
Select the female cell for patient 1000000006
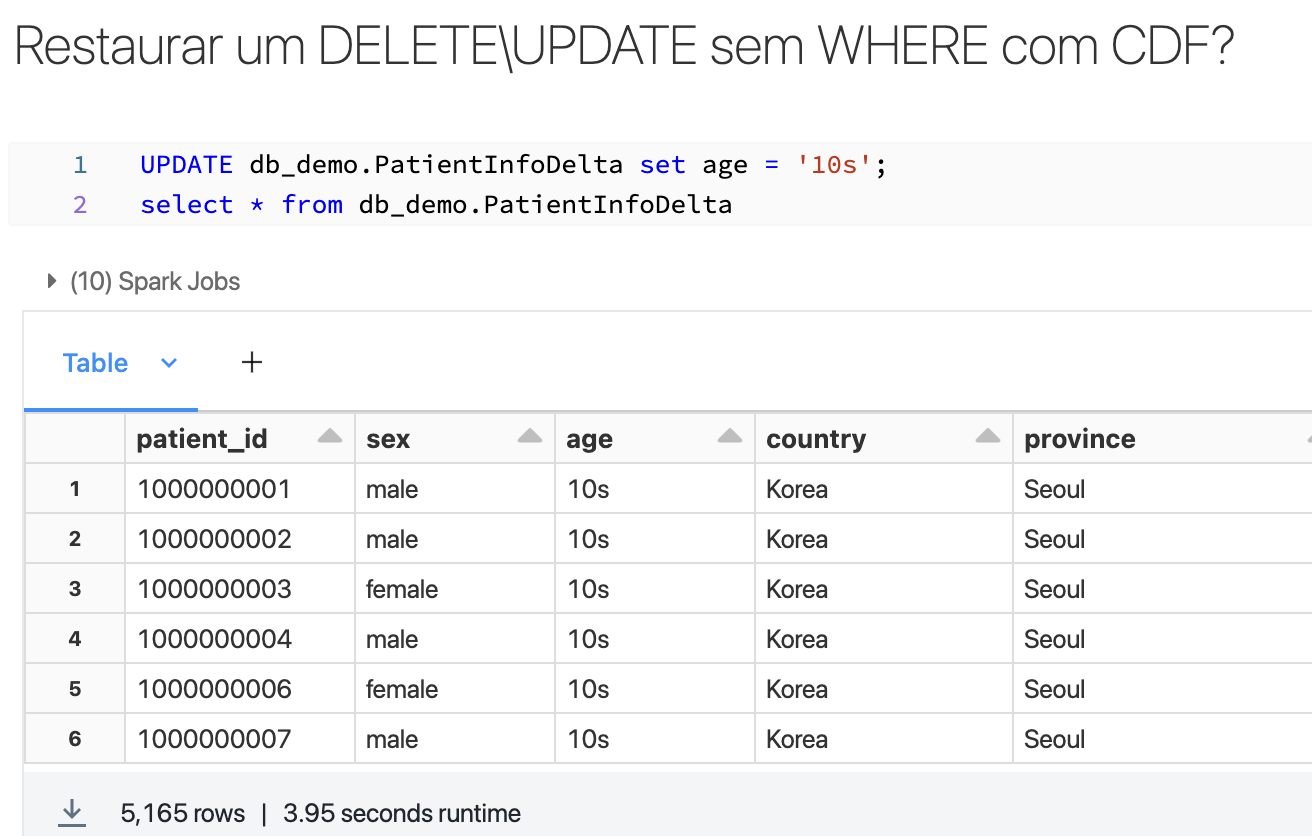click(x=455, y=689)
